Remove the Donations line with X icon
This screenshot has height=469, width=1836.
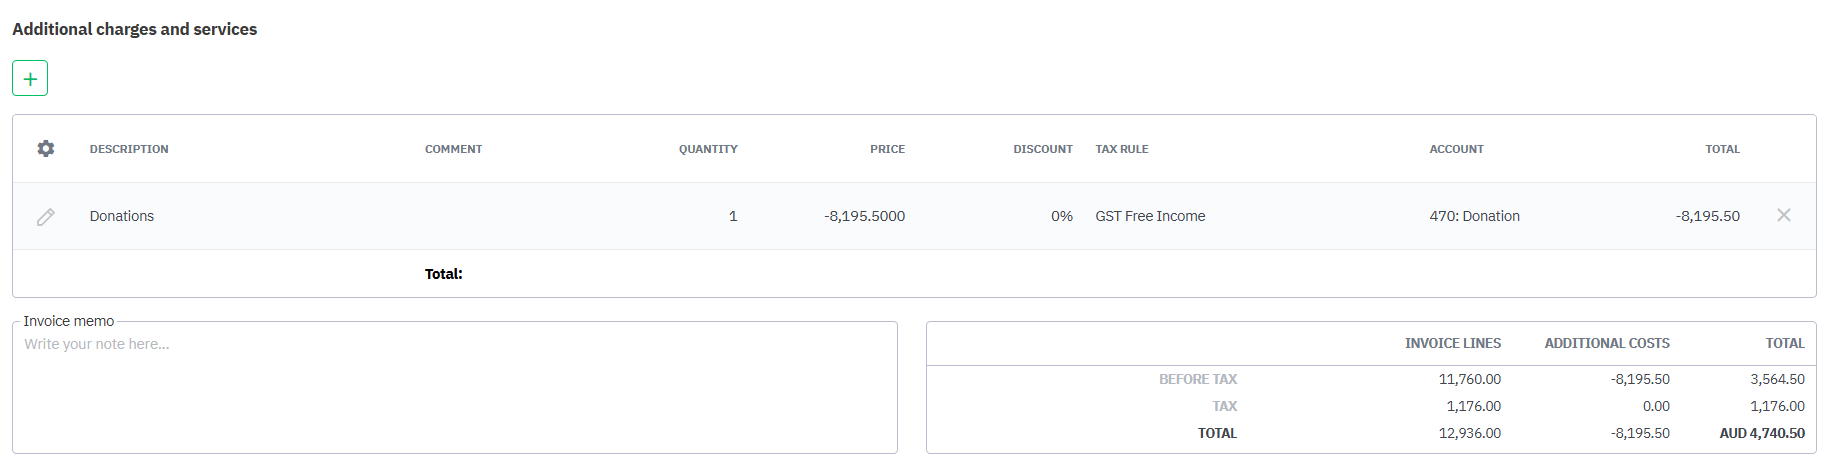(x=1783, y=215)
